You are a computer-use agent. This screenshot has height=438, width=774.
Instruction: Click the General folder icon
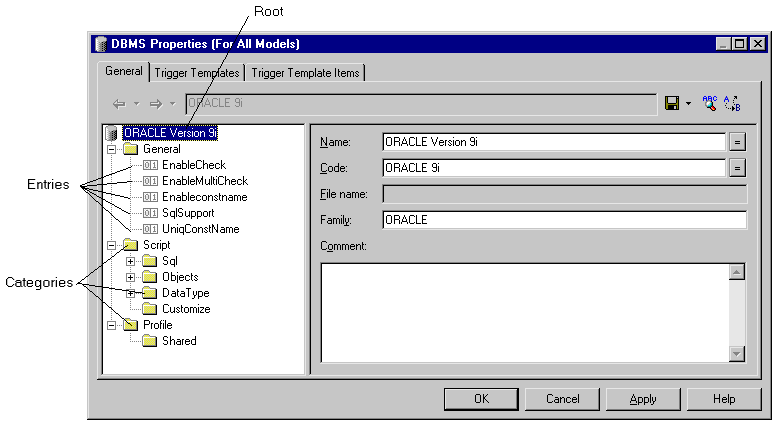[x=131, y=149]
